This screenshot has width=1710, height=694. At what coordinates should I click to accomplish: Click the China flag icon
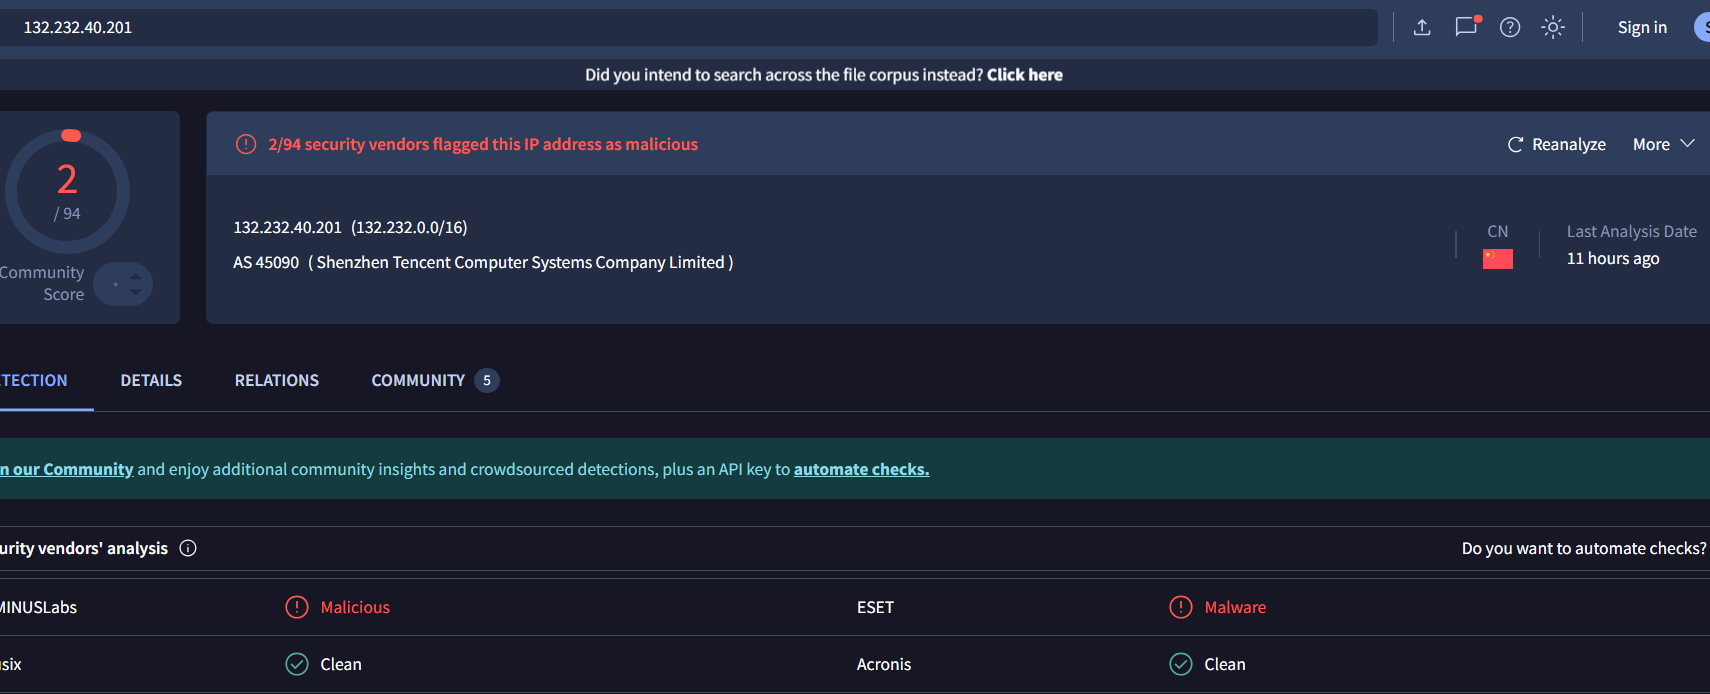coord(1497,259)
